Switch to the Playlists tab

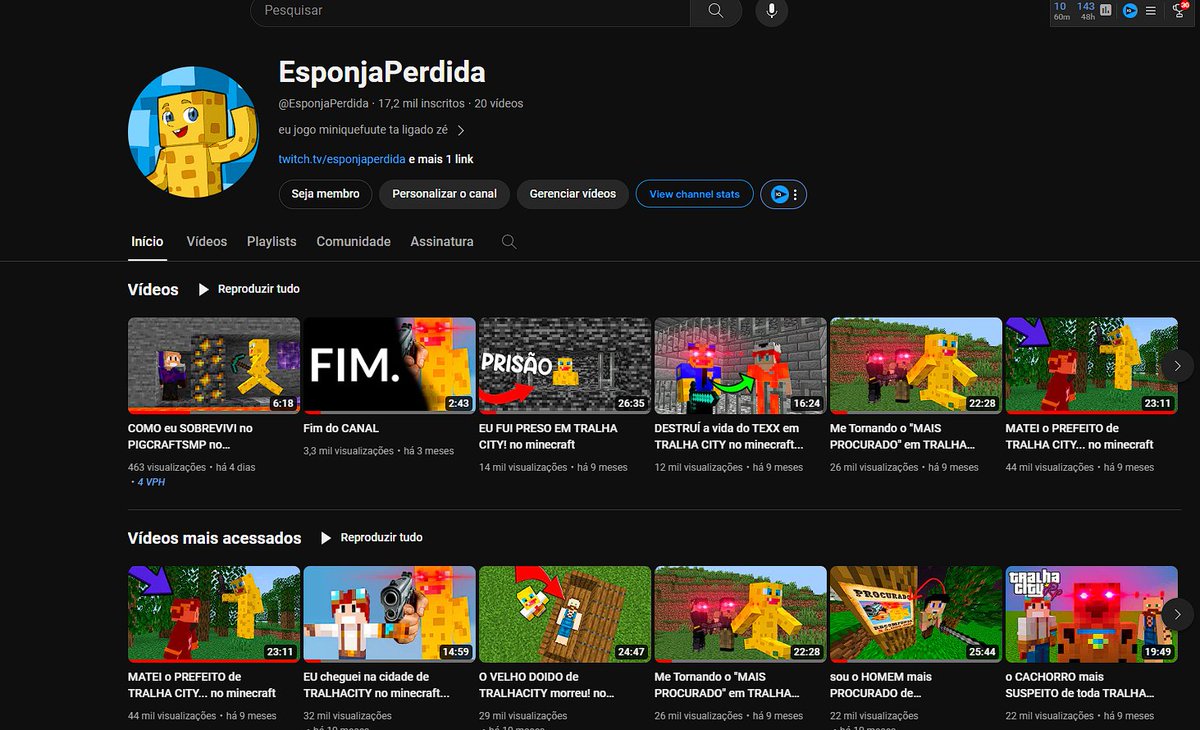[271, 241]
